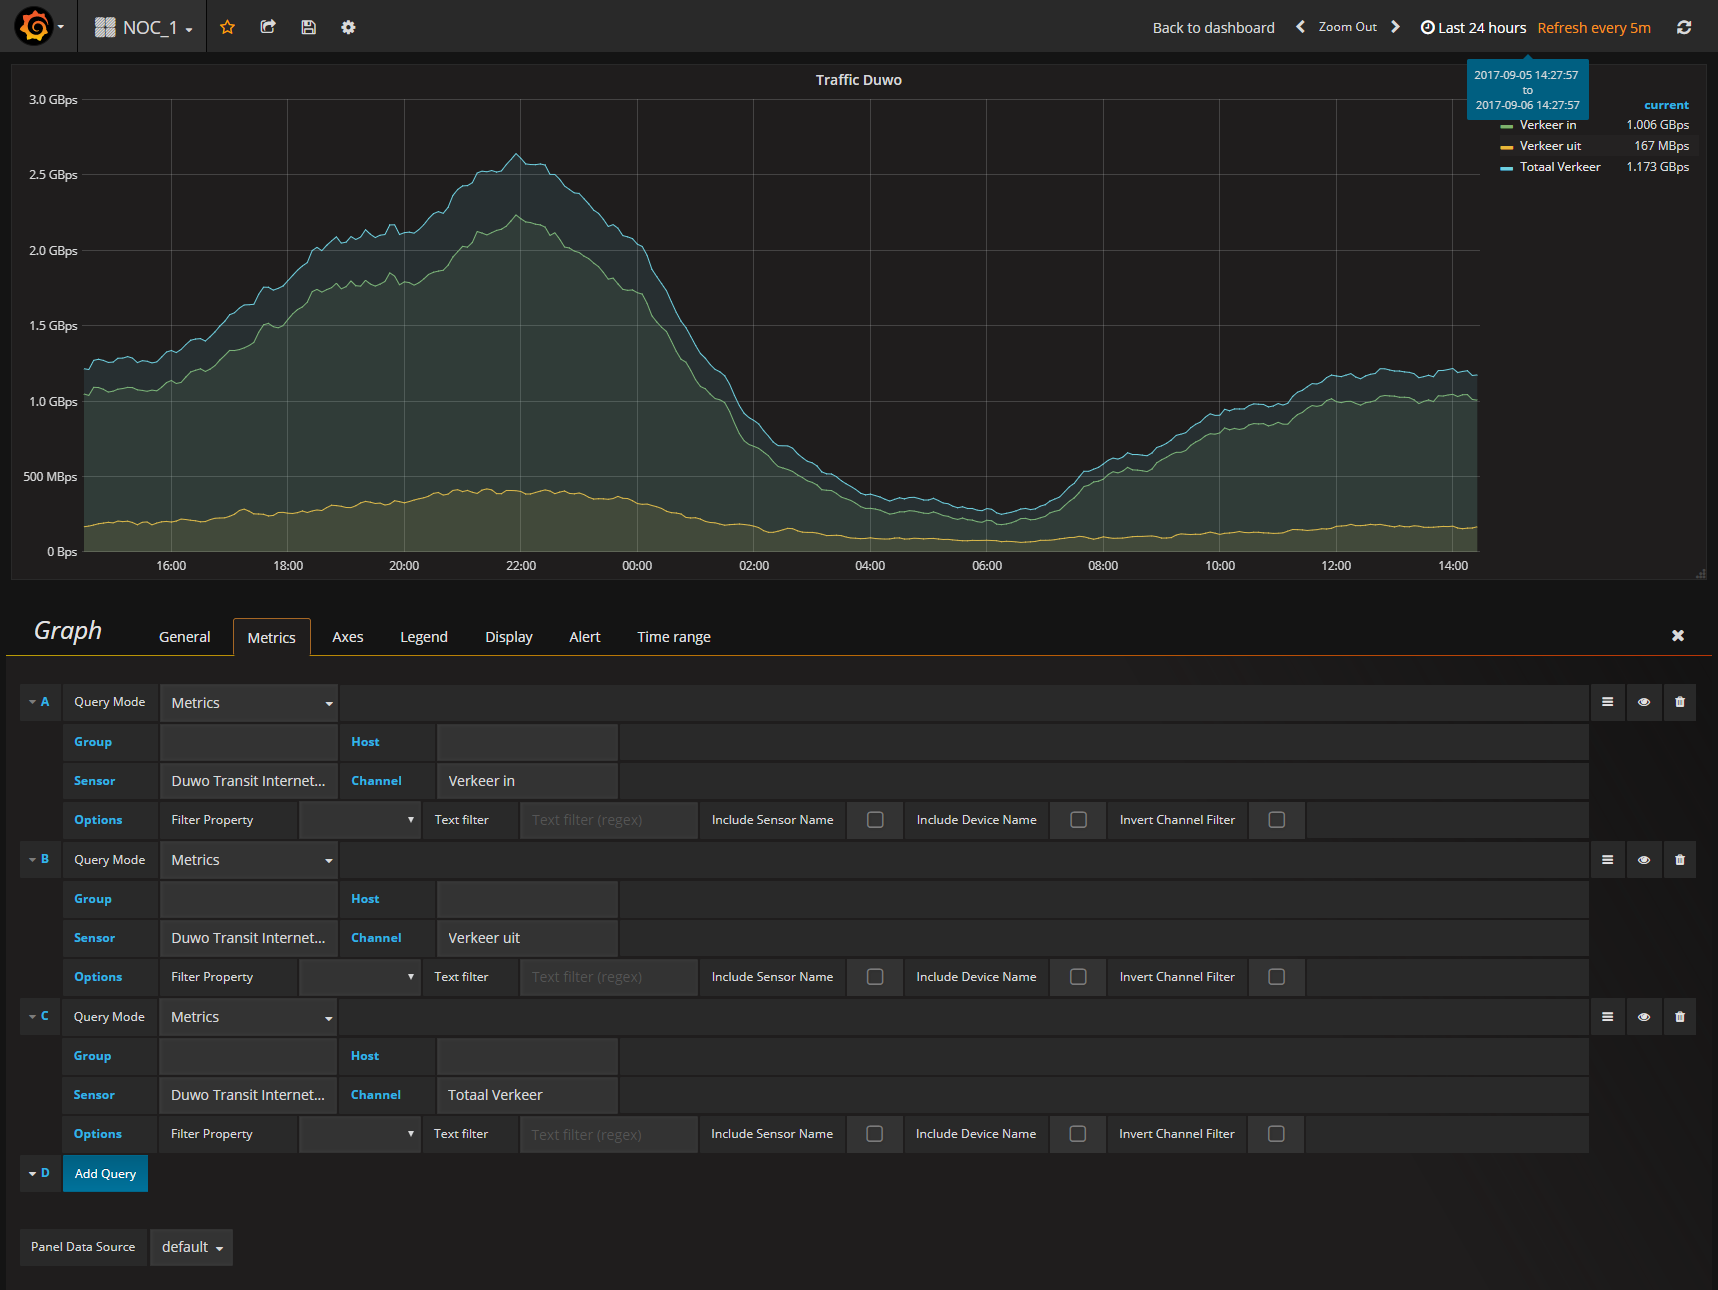The height and width of the screenshot is (1290, 1718).
Task: Click the Grafana logo menu icon
Action: coord(35,26)
